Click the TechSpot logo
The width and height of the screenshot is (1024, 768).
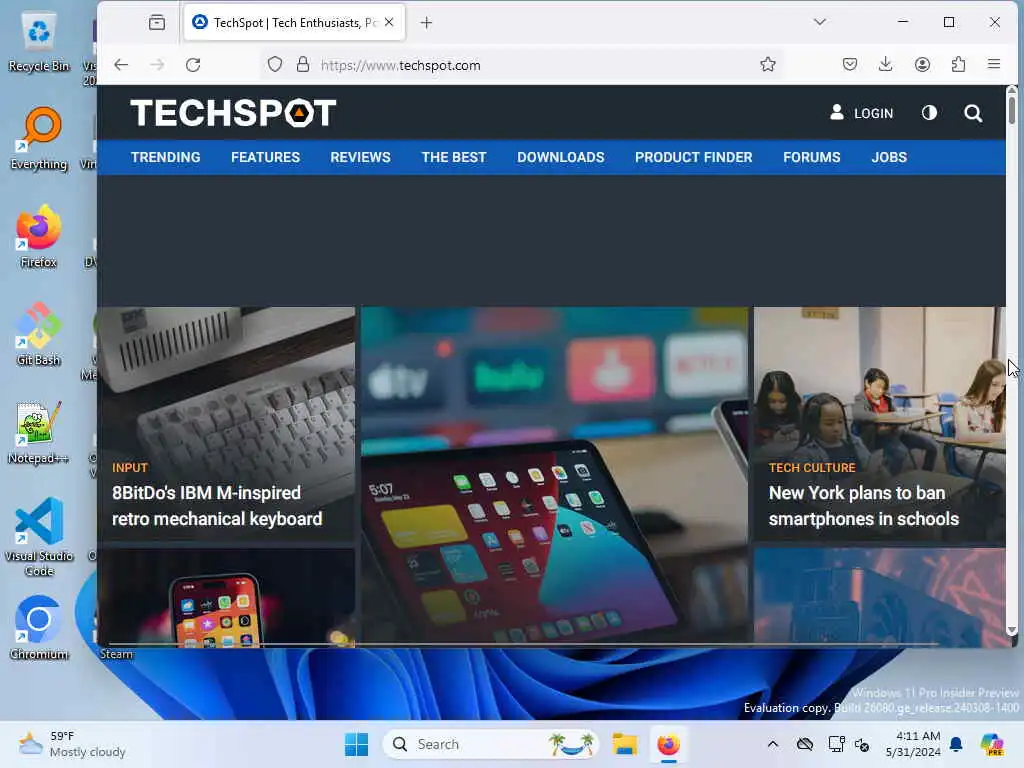click(233, 113)
